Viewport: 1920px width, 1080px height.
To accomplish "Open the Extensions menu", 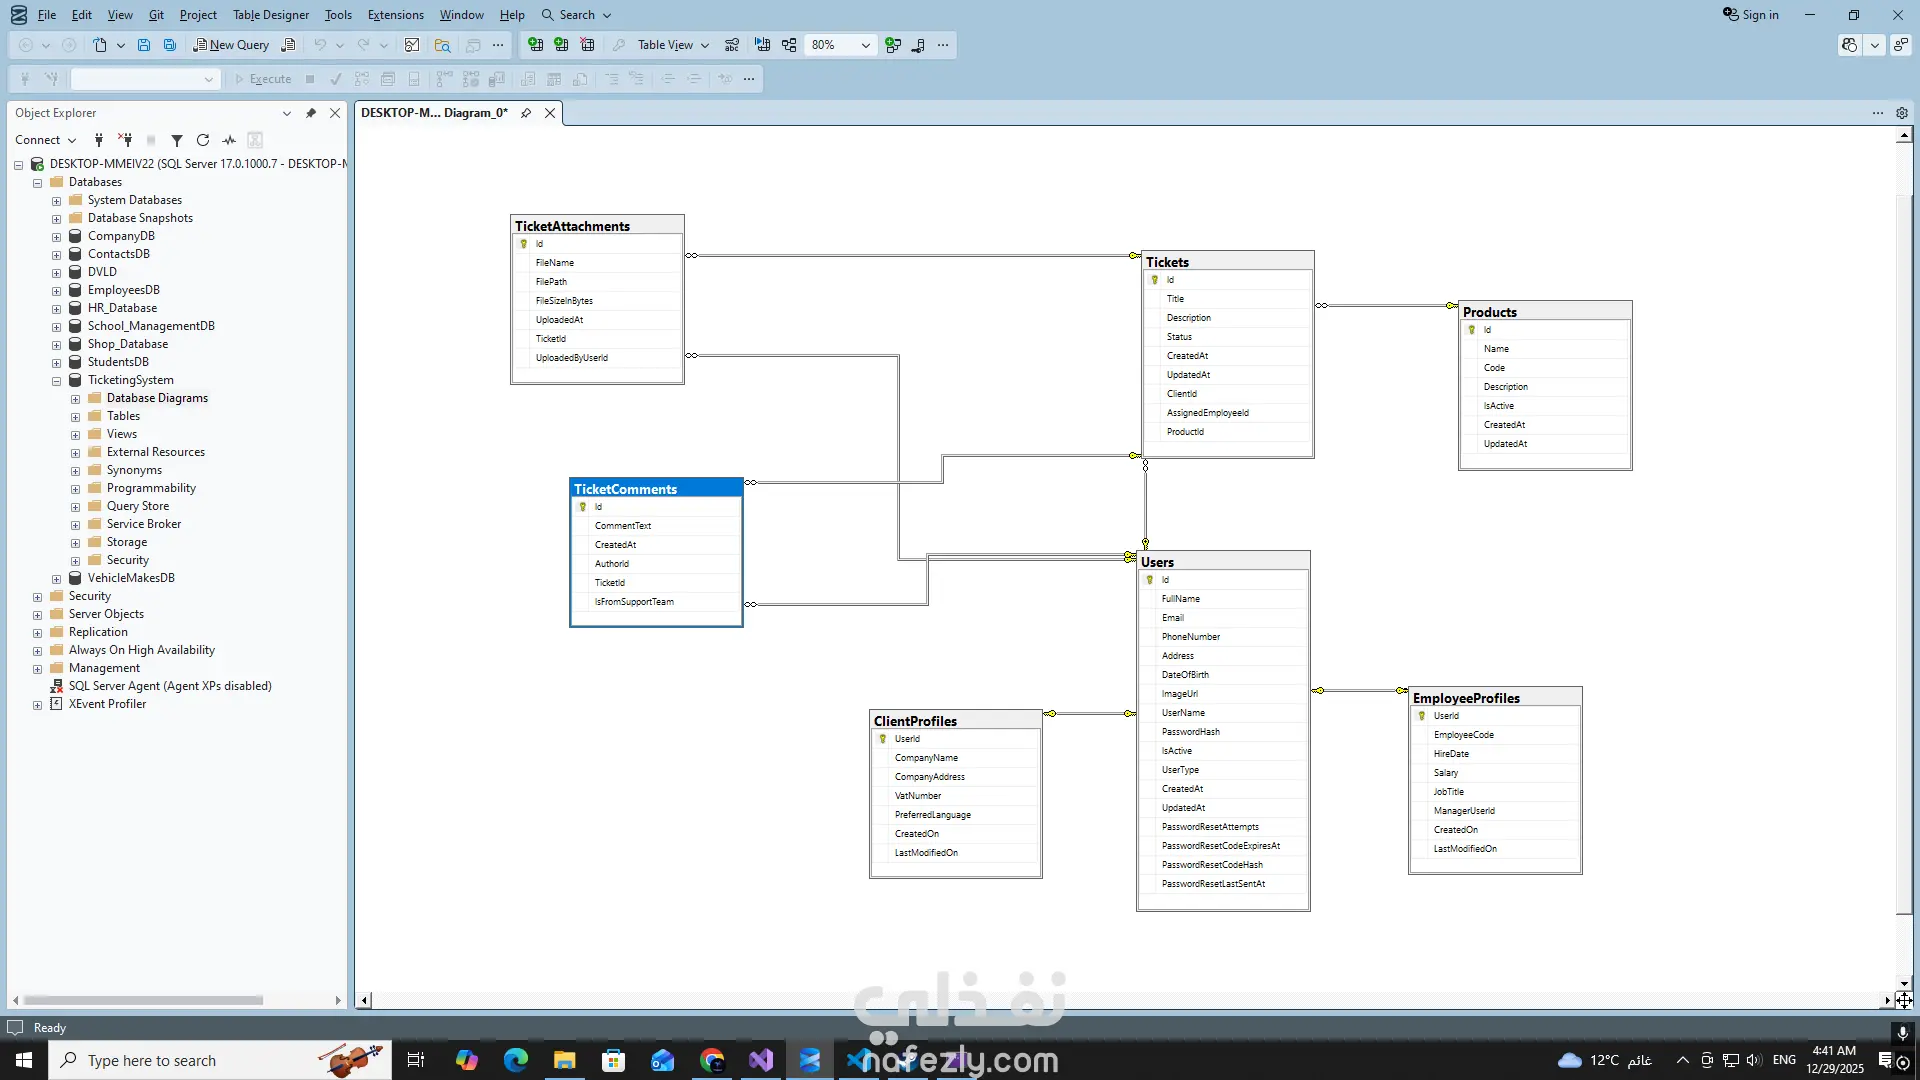I will [x=395, y=15].
